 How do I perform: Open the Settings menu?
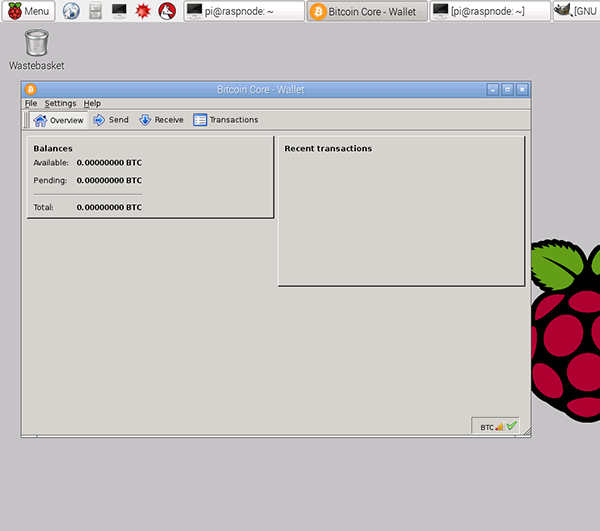click(x=60, y=103)
